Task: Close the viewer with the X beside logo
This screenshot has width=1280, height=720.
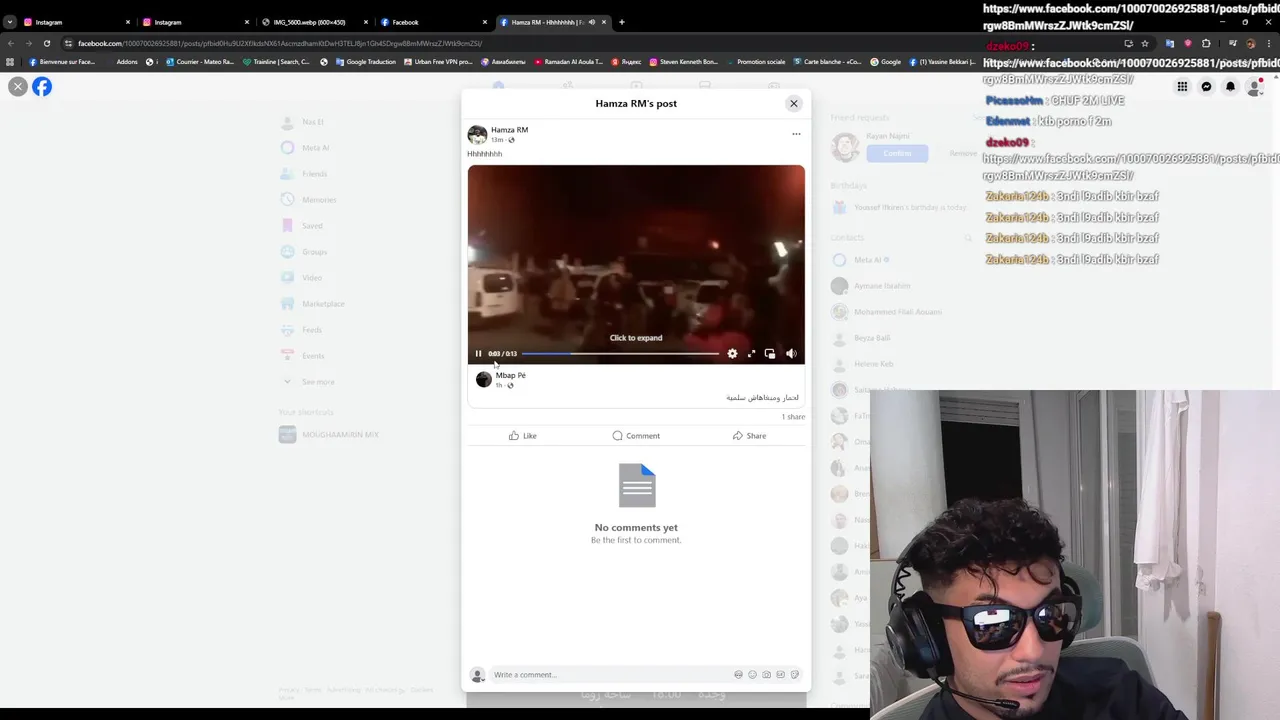Action: [17, 87]
